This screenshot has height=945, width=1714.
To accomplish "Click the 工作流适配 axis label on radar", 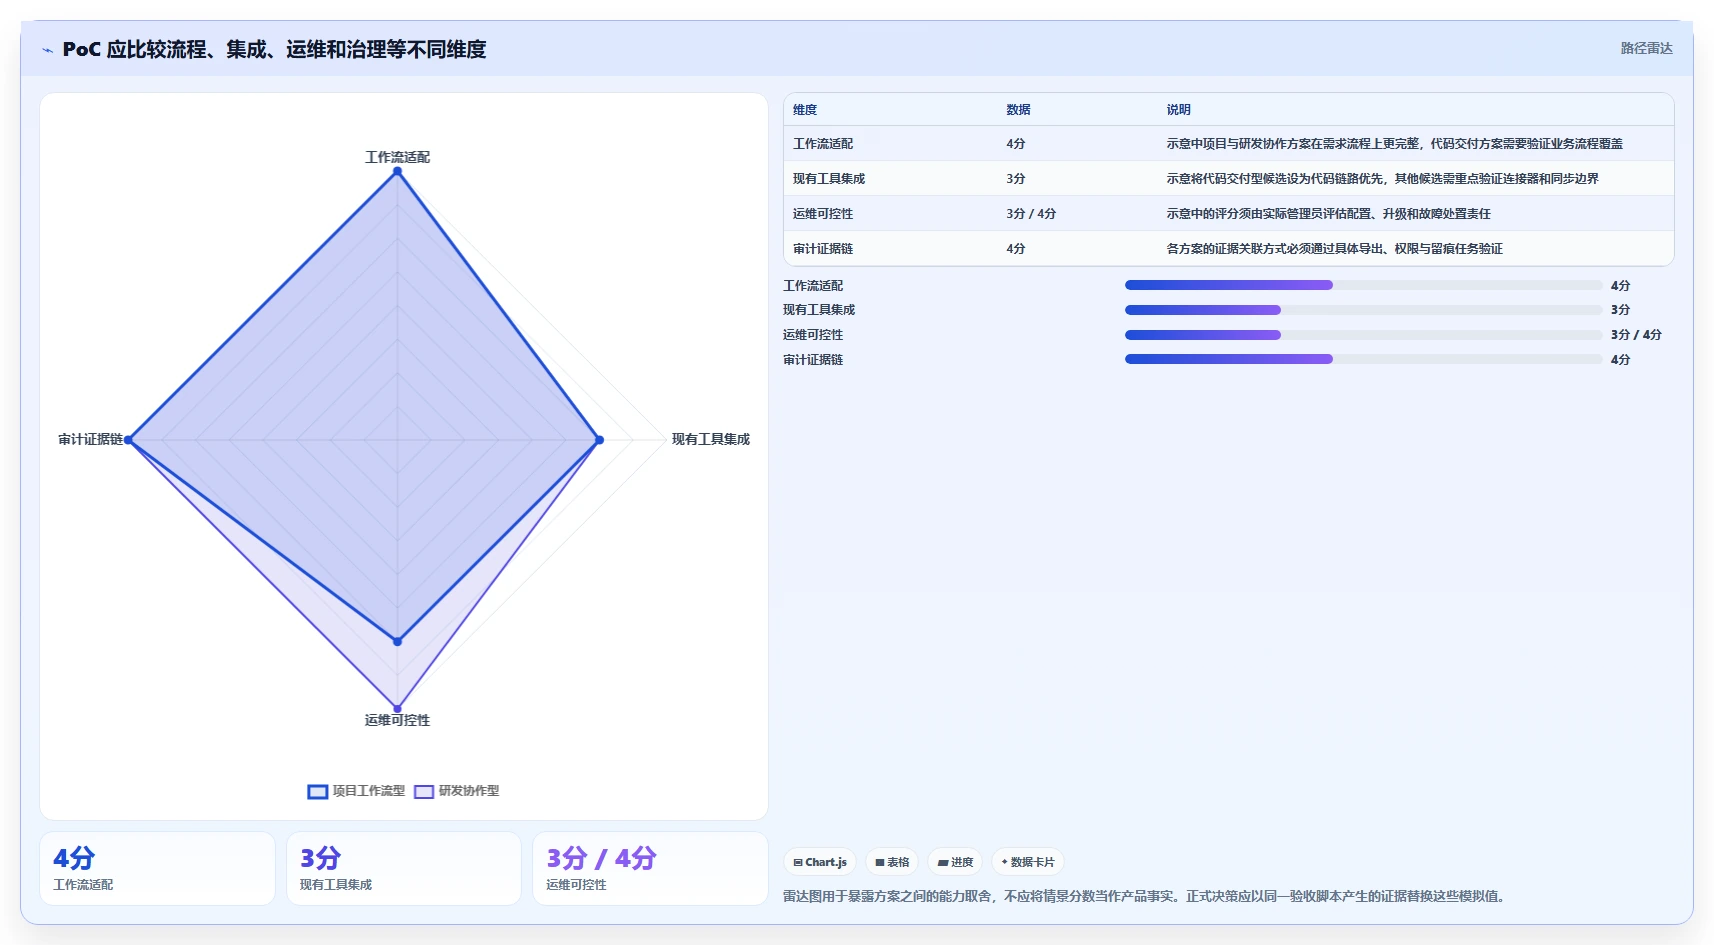I will click(x=397, y=157).
